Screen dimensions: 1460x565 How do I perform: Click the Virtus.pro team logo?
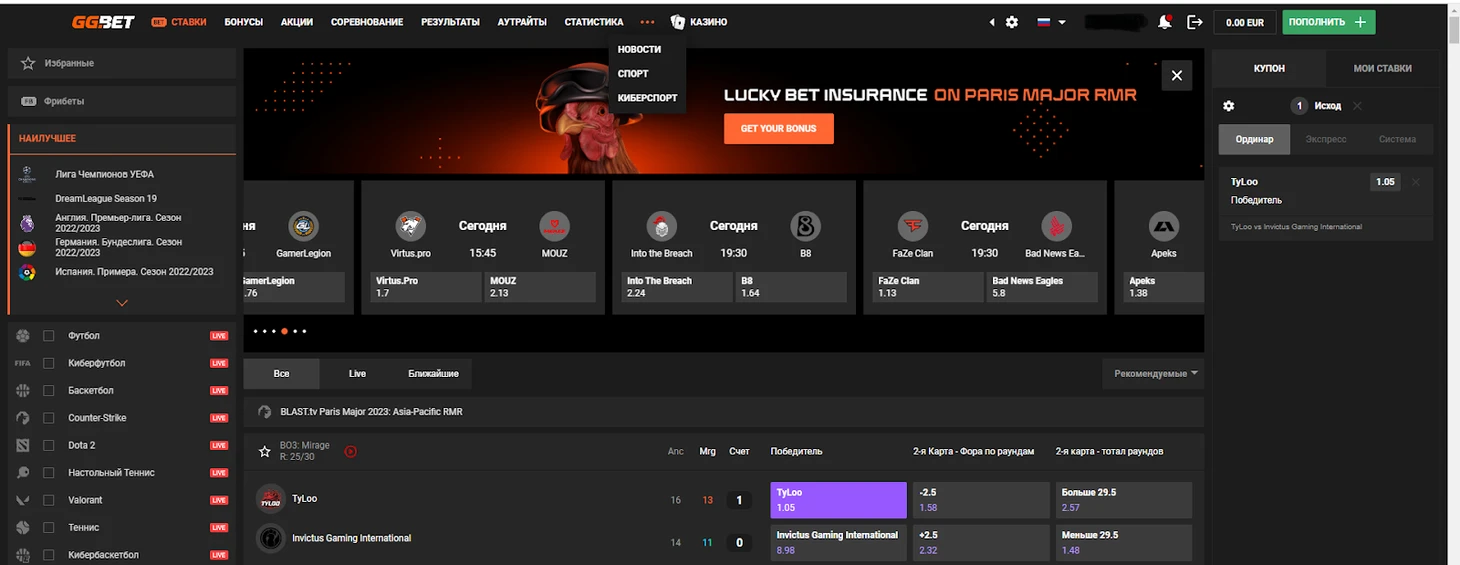411,226
